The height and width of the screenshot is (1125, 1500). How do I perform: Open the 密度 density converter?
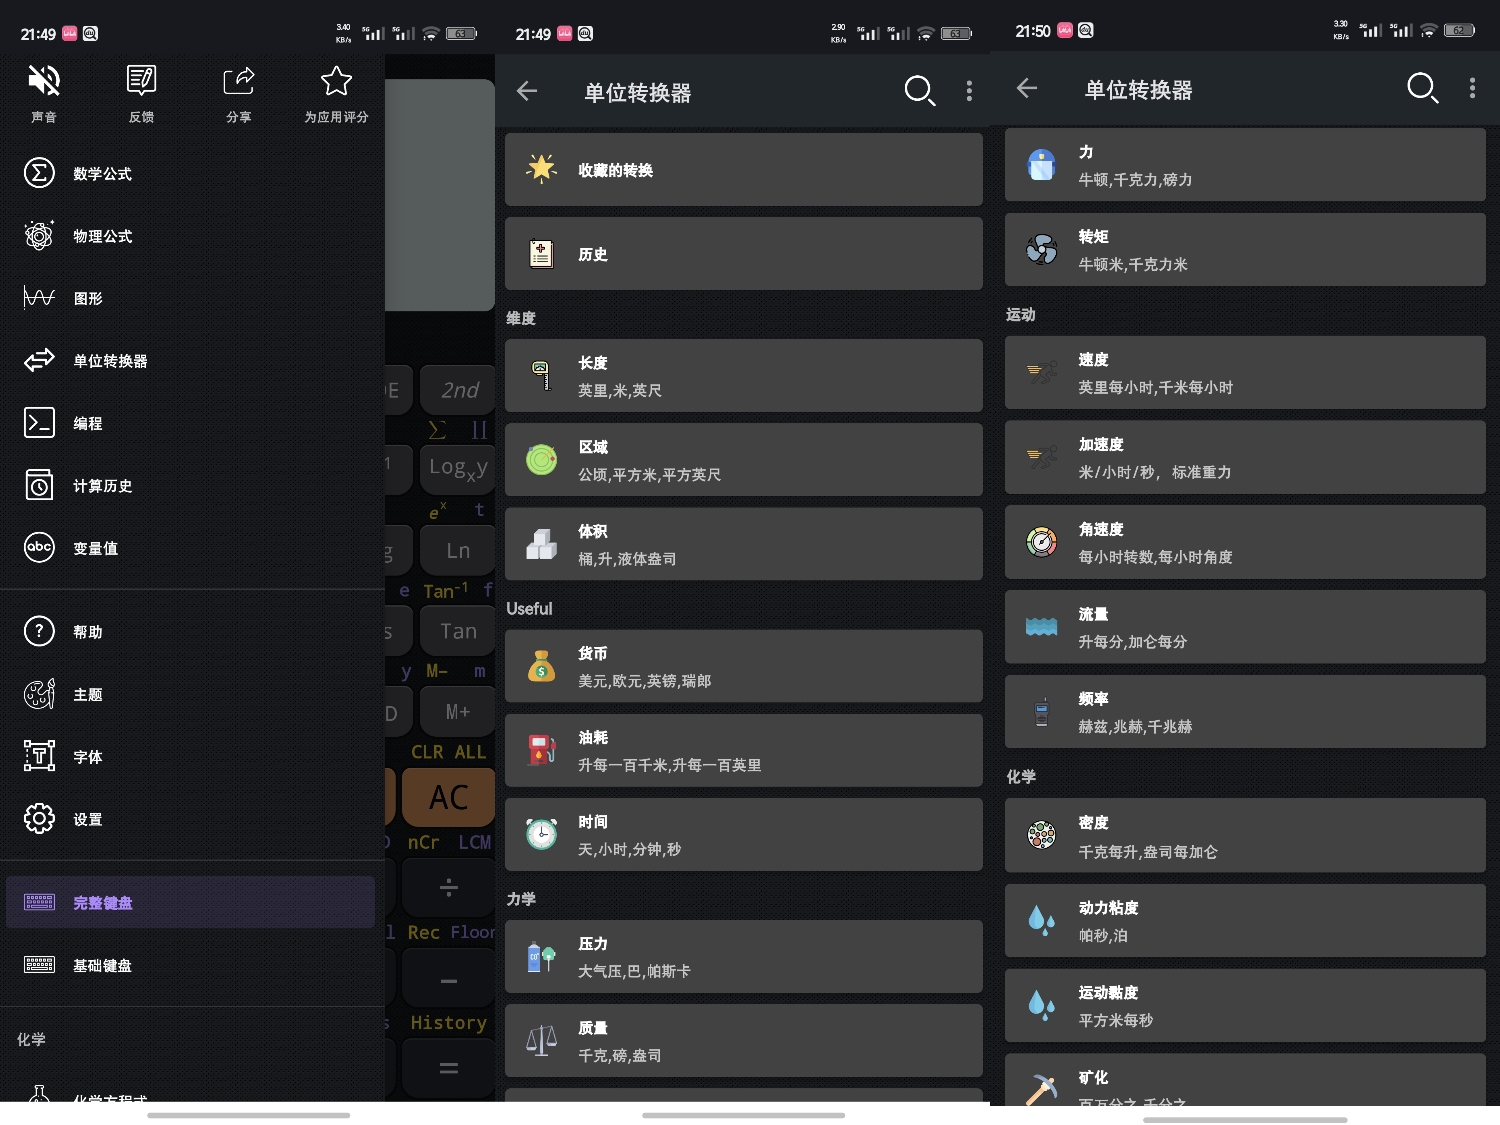(x=1245, y=835)
